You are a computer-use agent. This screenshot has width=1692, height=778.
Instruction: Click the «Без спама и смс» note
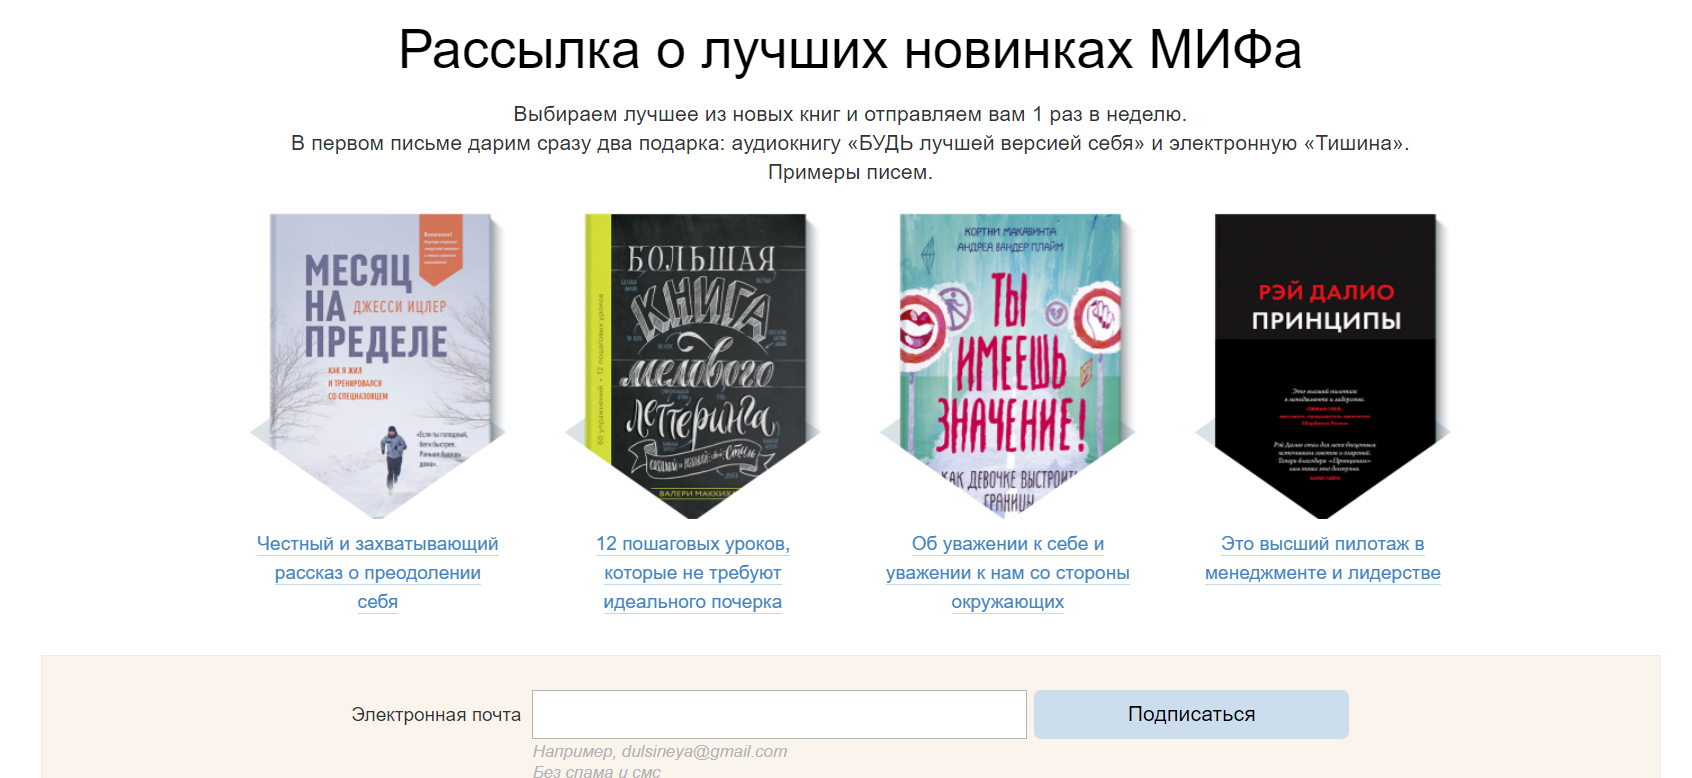(x=596, y=771)
